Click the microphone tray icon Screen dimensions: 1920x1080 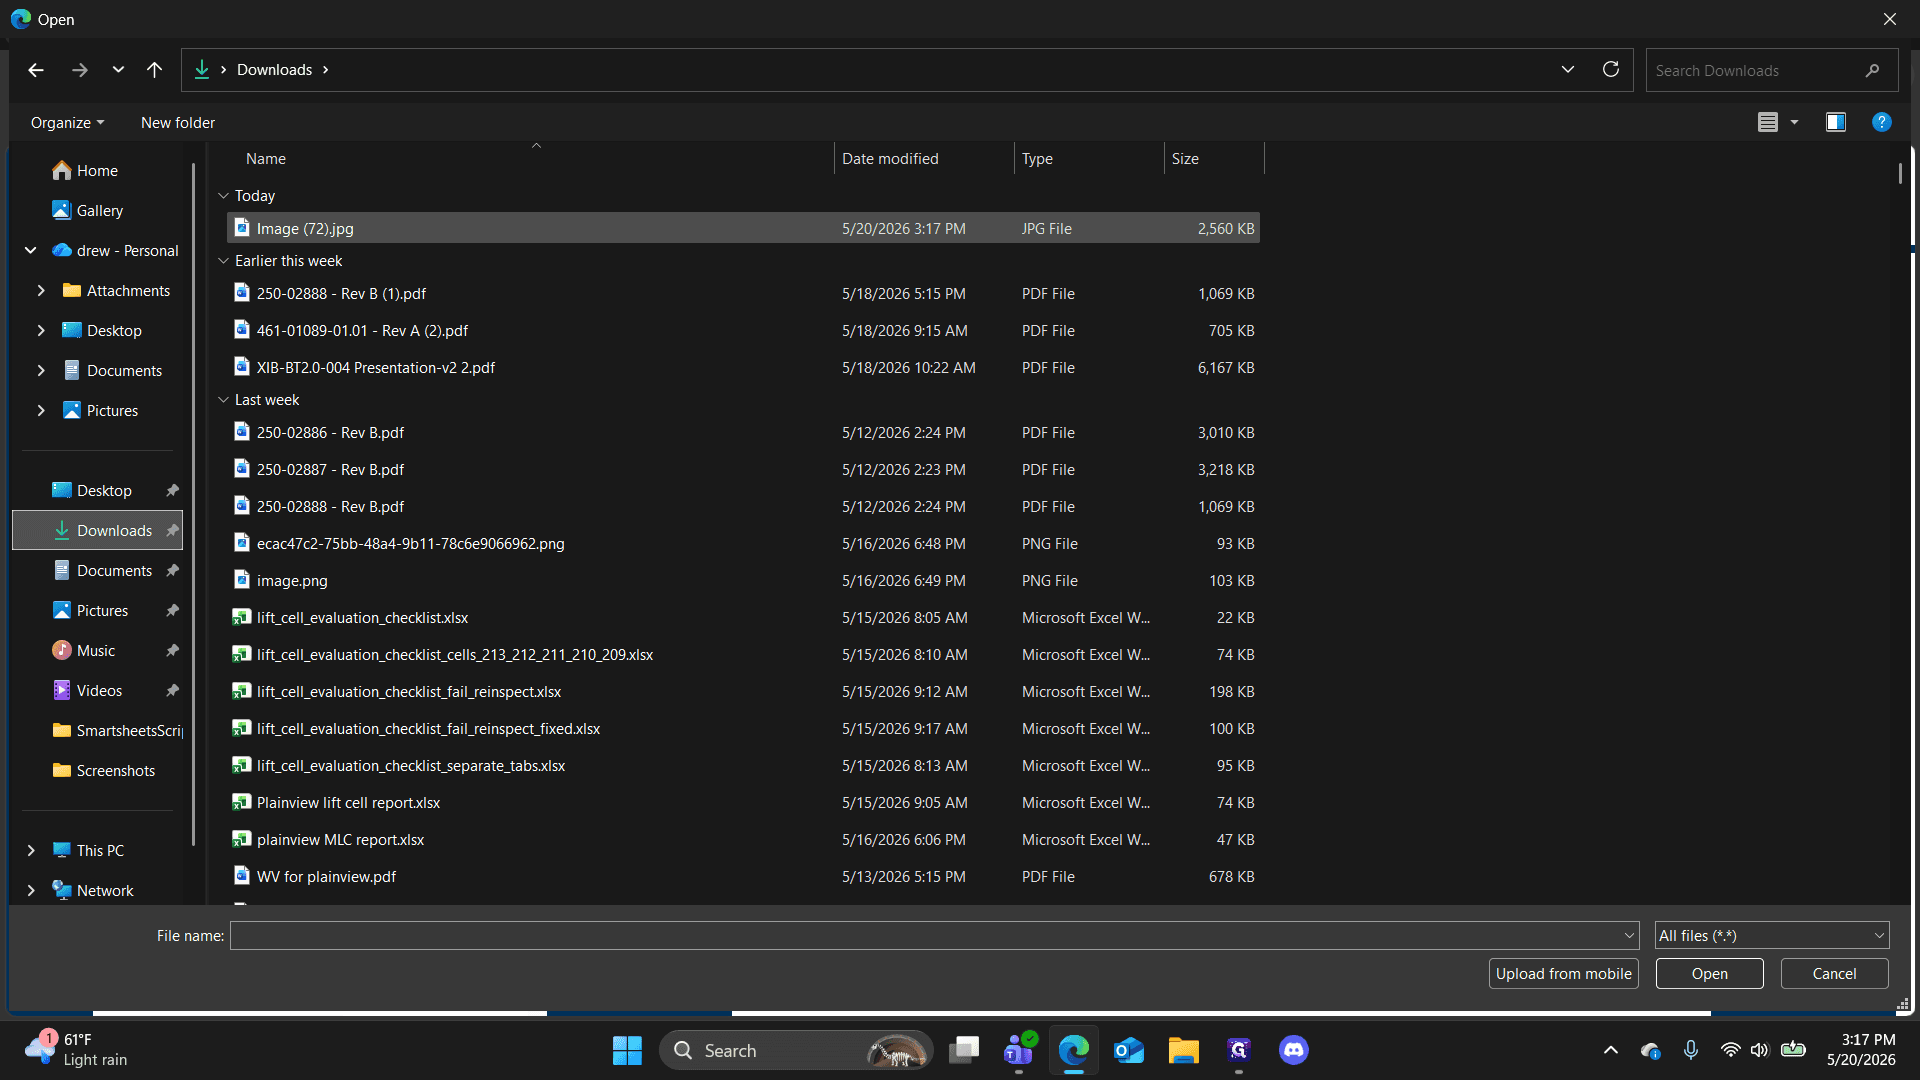click(1690, 1050)
